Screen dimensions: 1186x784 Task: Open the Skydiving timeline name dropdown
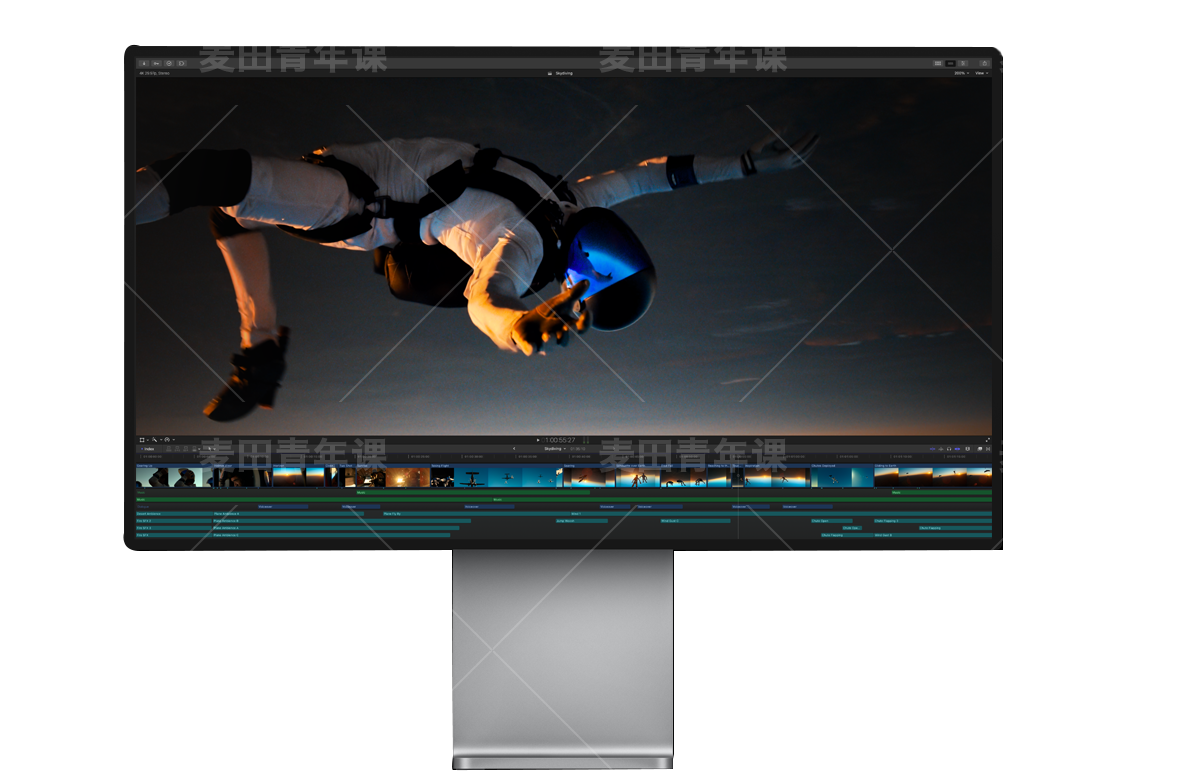555,448
